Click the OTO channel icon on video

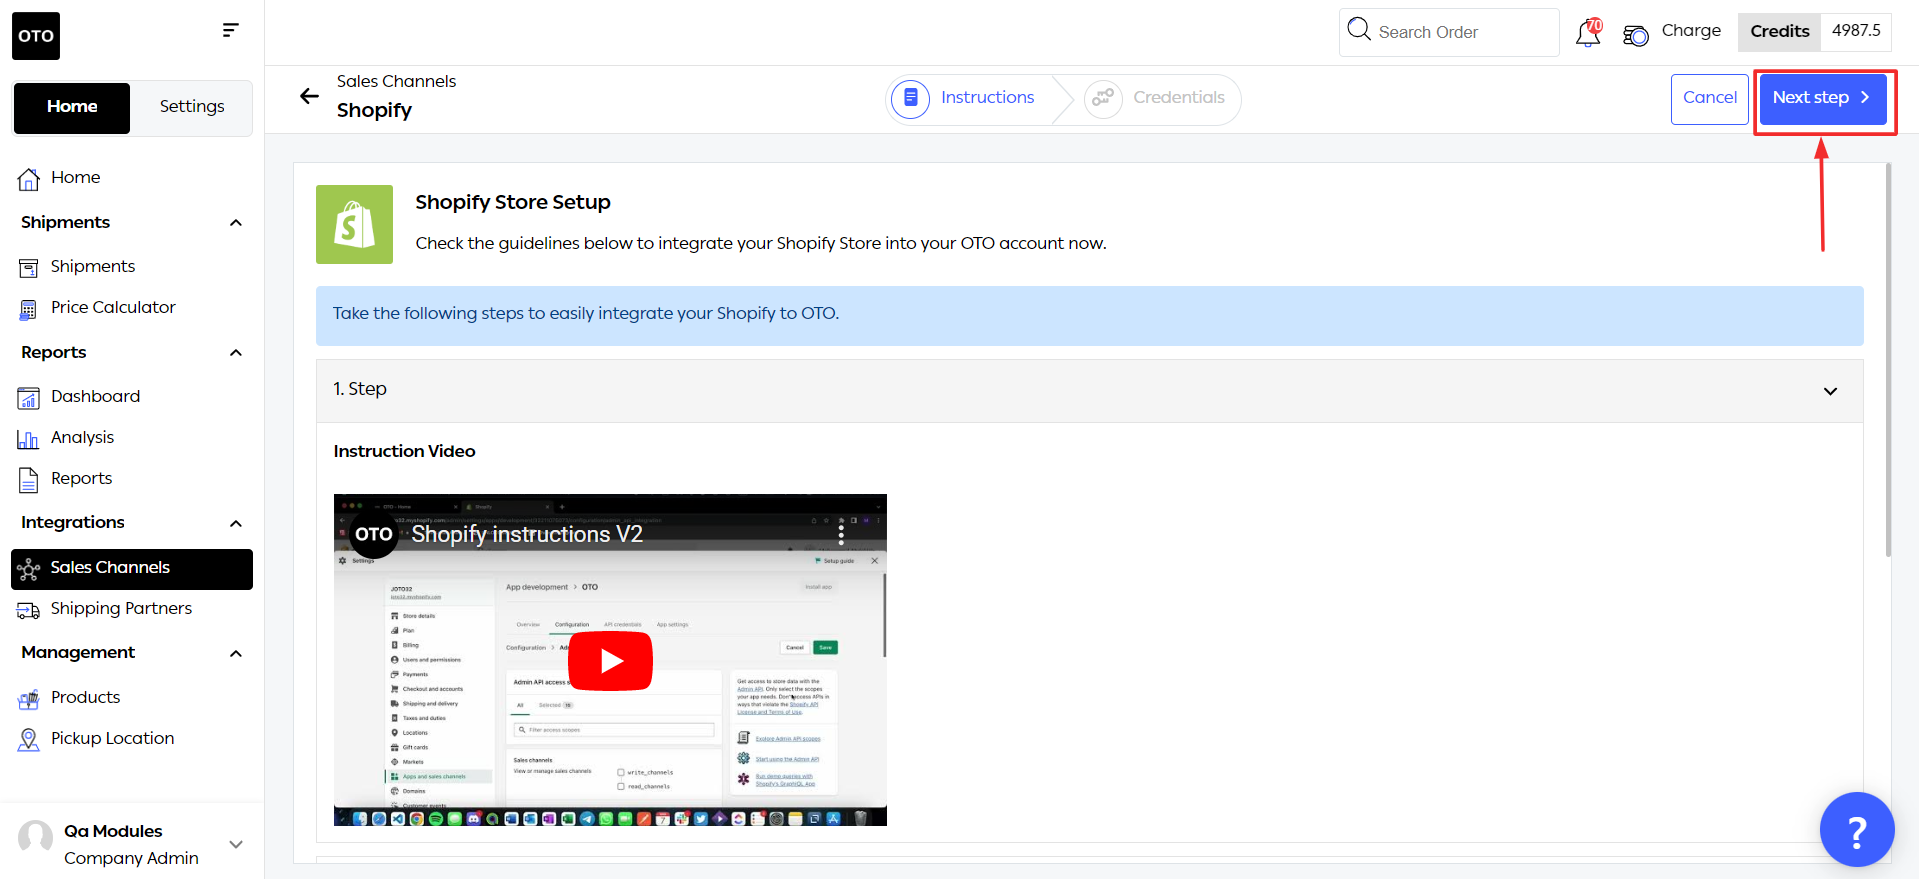click(374, 534)
